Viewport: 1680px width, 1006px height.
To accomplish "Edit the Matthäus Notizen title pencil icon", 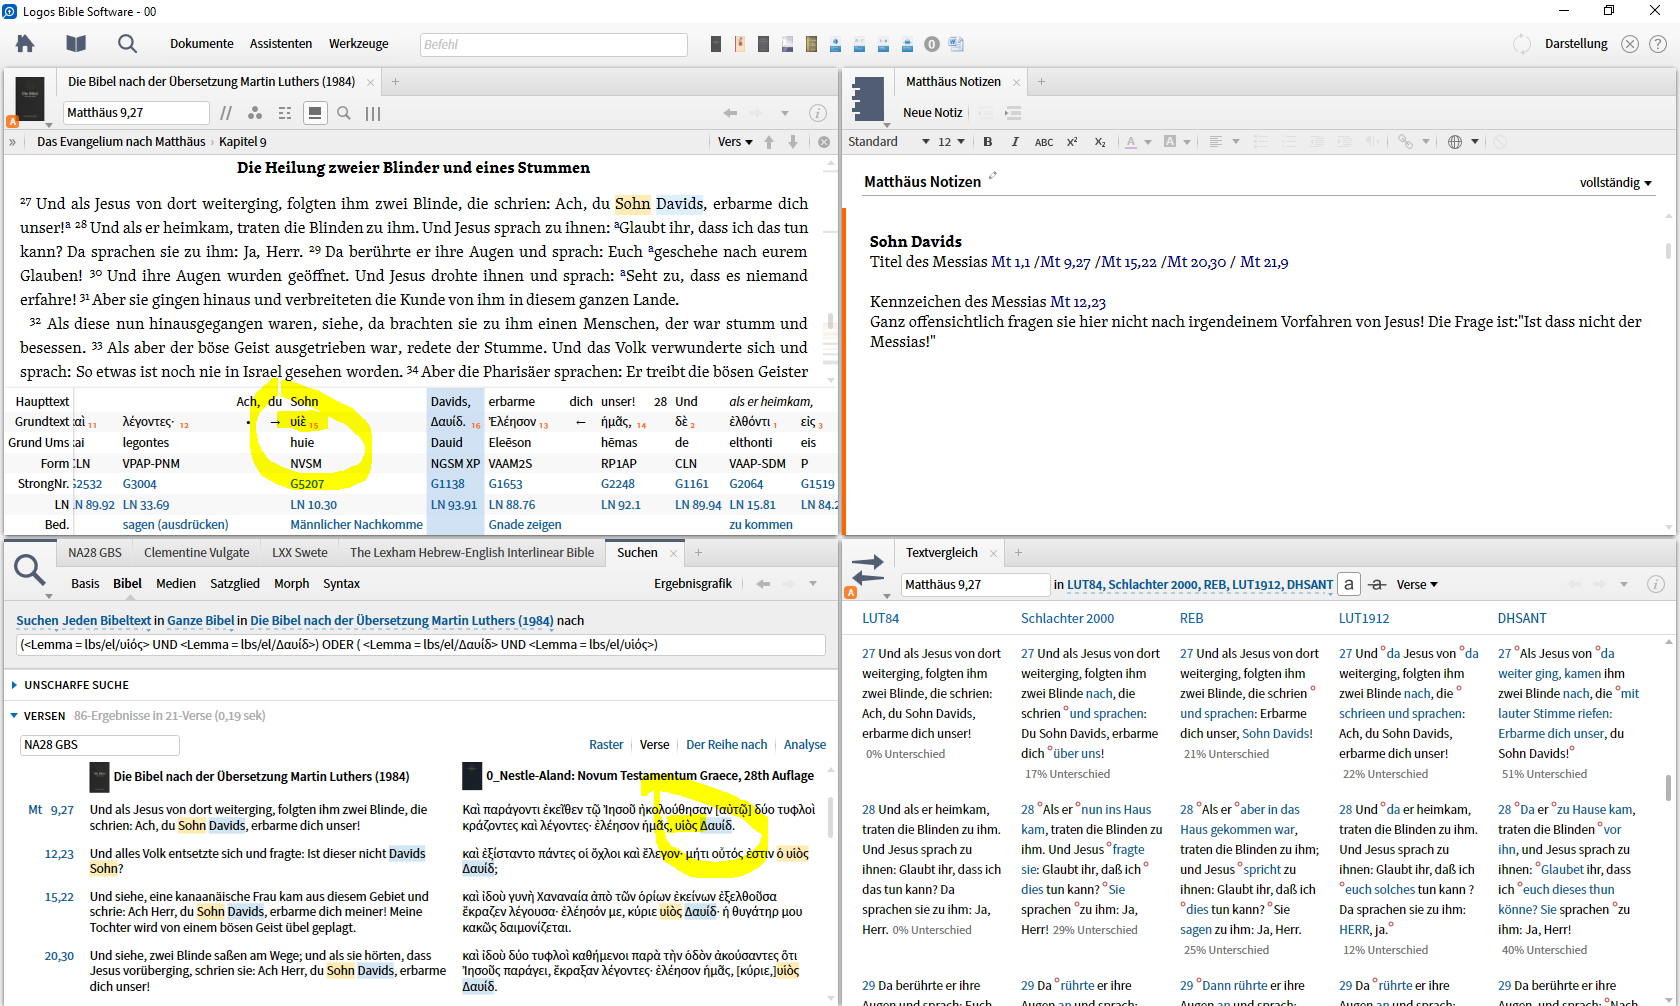I will pyautogui.click(x=993, y=176).
